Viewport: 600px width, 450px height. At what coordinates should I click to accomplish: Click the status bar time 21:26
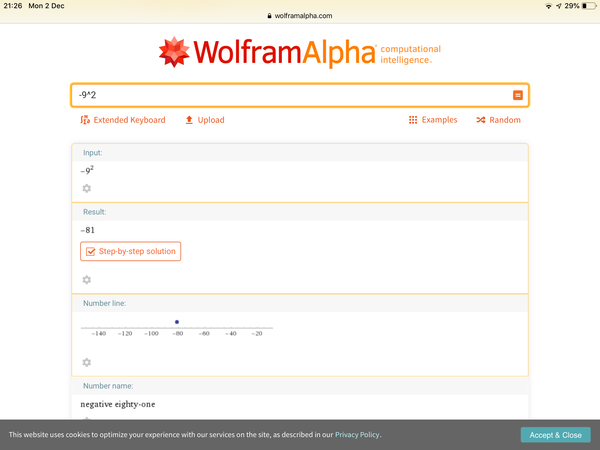[x=13, y=6]
